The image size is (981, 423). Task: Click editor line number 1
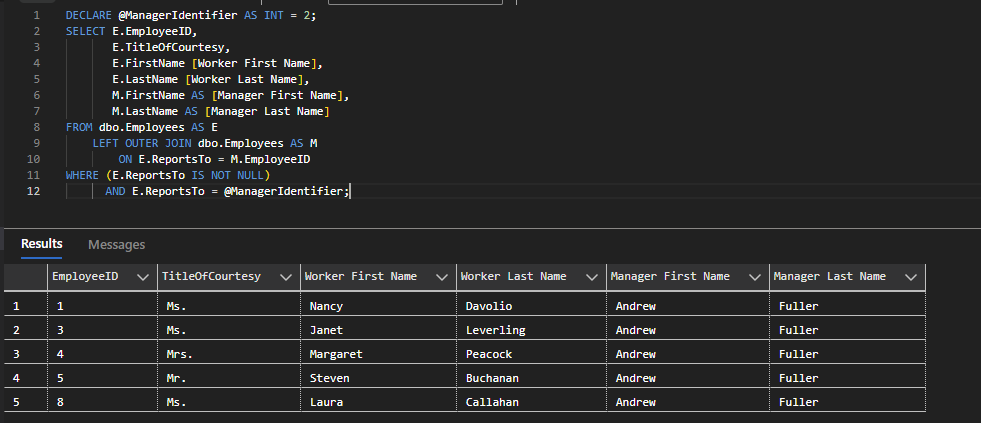36,15
